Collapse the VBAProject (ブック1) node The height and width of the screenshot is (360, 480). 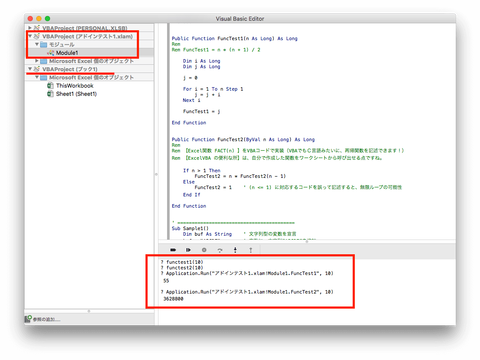30,69
